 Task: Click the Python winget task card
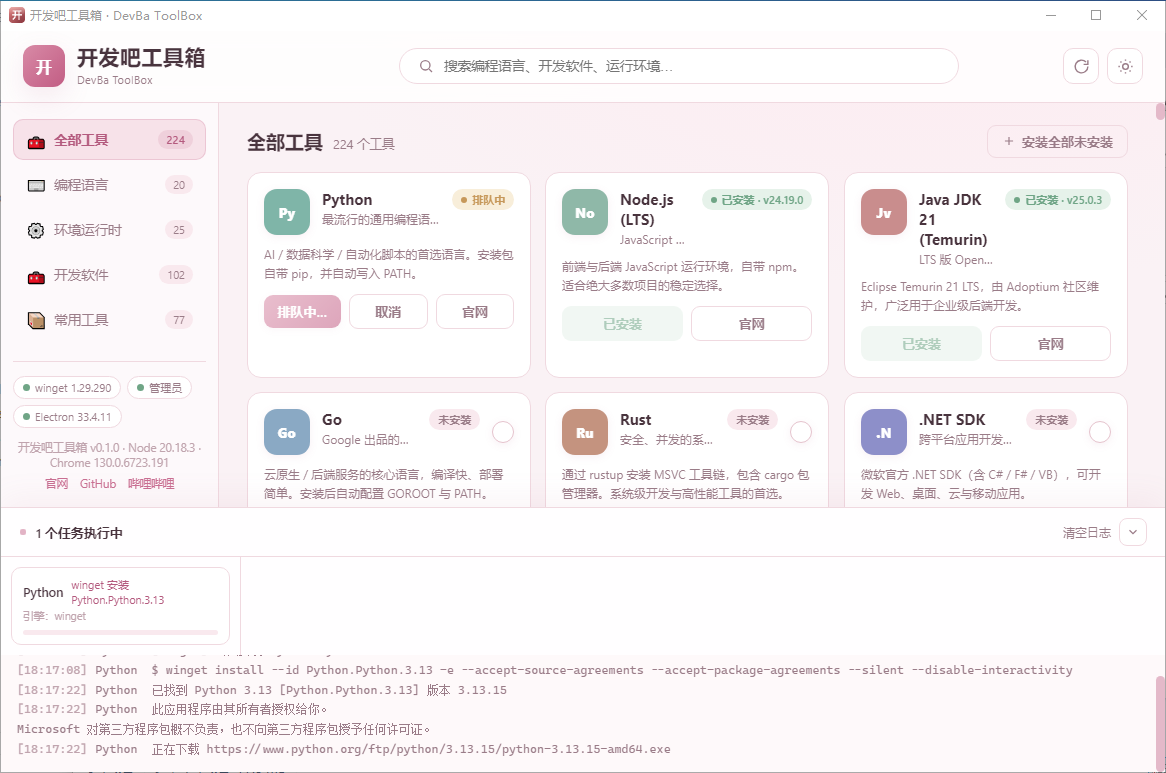(x=120, y=606)
